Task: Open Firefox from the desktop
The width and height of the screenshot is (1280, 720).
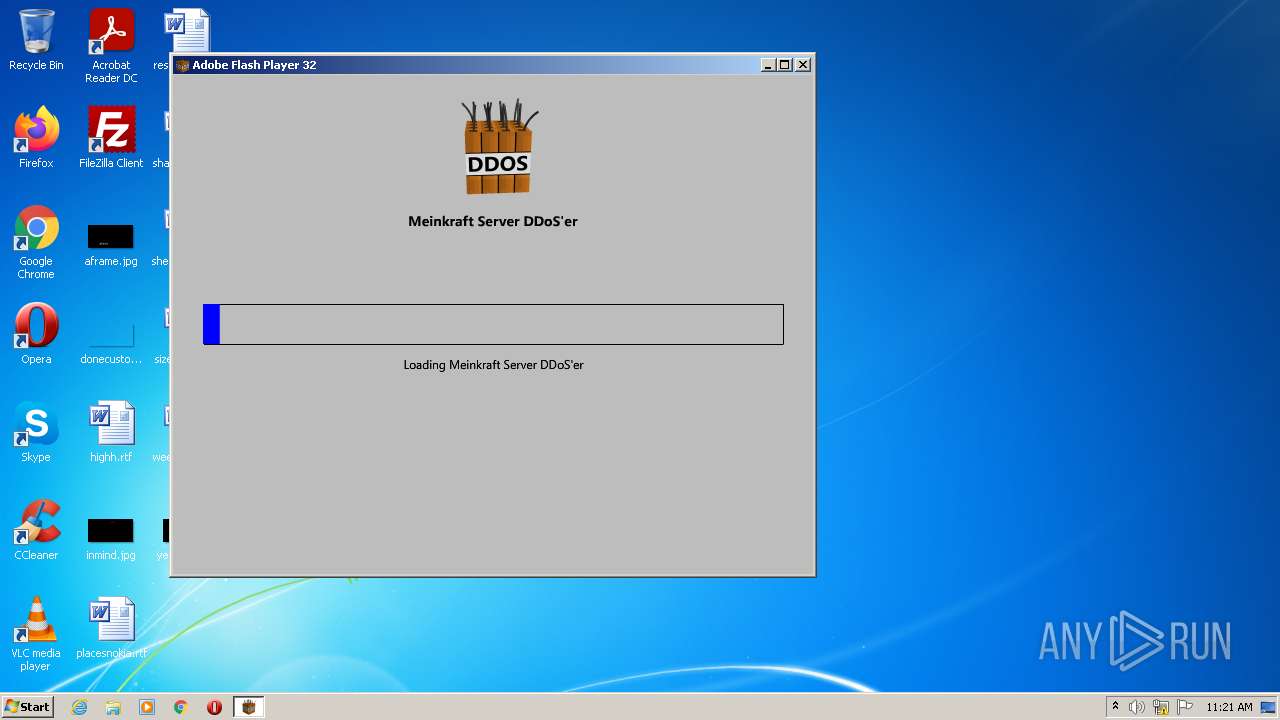Action: 36,137
